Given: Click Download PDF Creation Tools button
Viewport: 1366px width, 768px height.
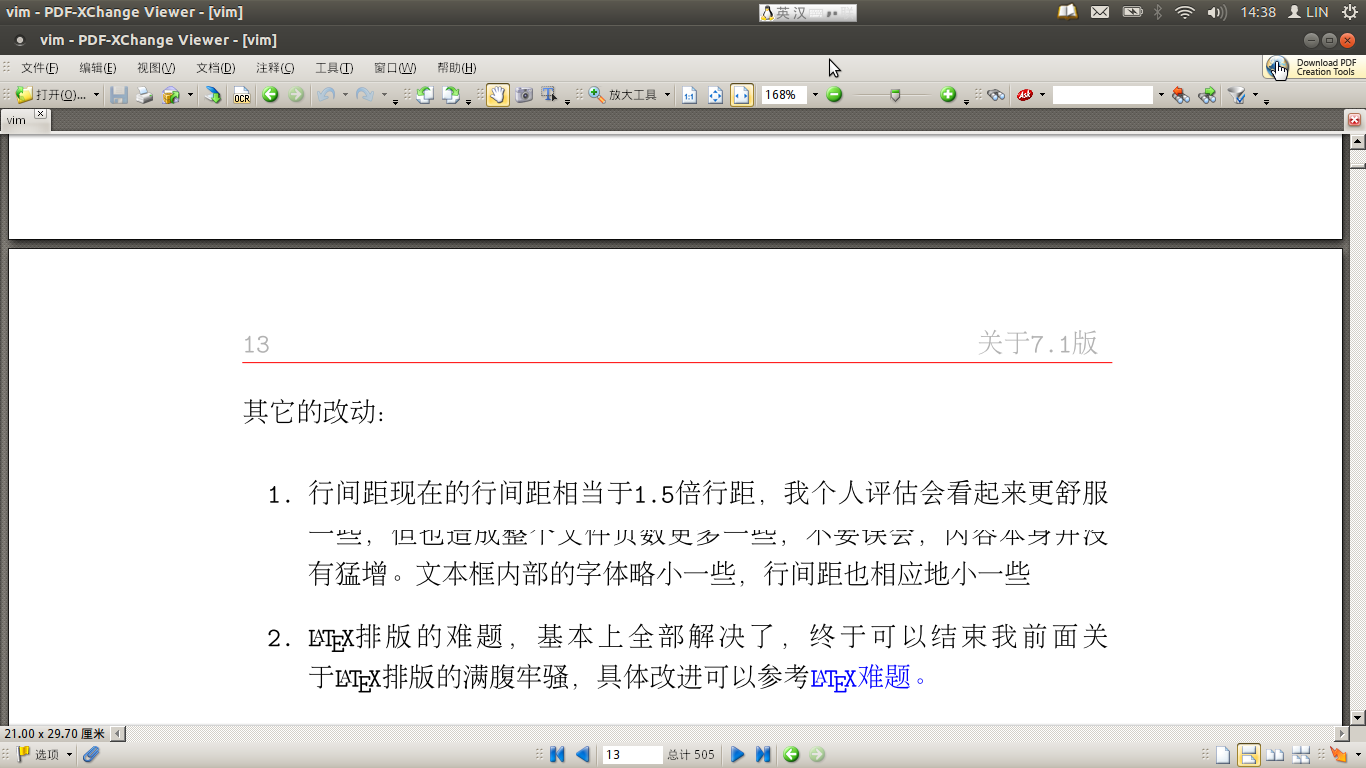Looking at the screenshot, I should 1313,67.
